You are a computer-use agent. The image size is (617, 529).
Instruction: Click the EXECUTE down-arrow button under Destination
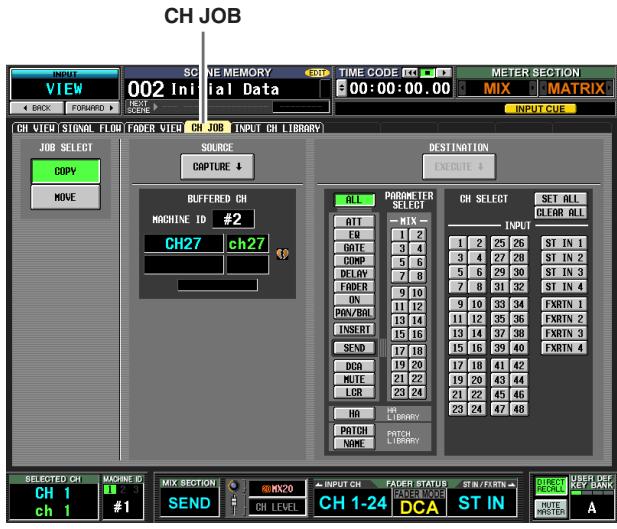(459, 167)
